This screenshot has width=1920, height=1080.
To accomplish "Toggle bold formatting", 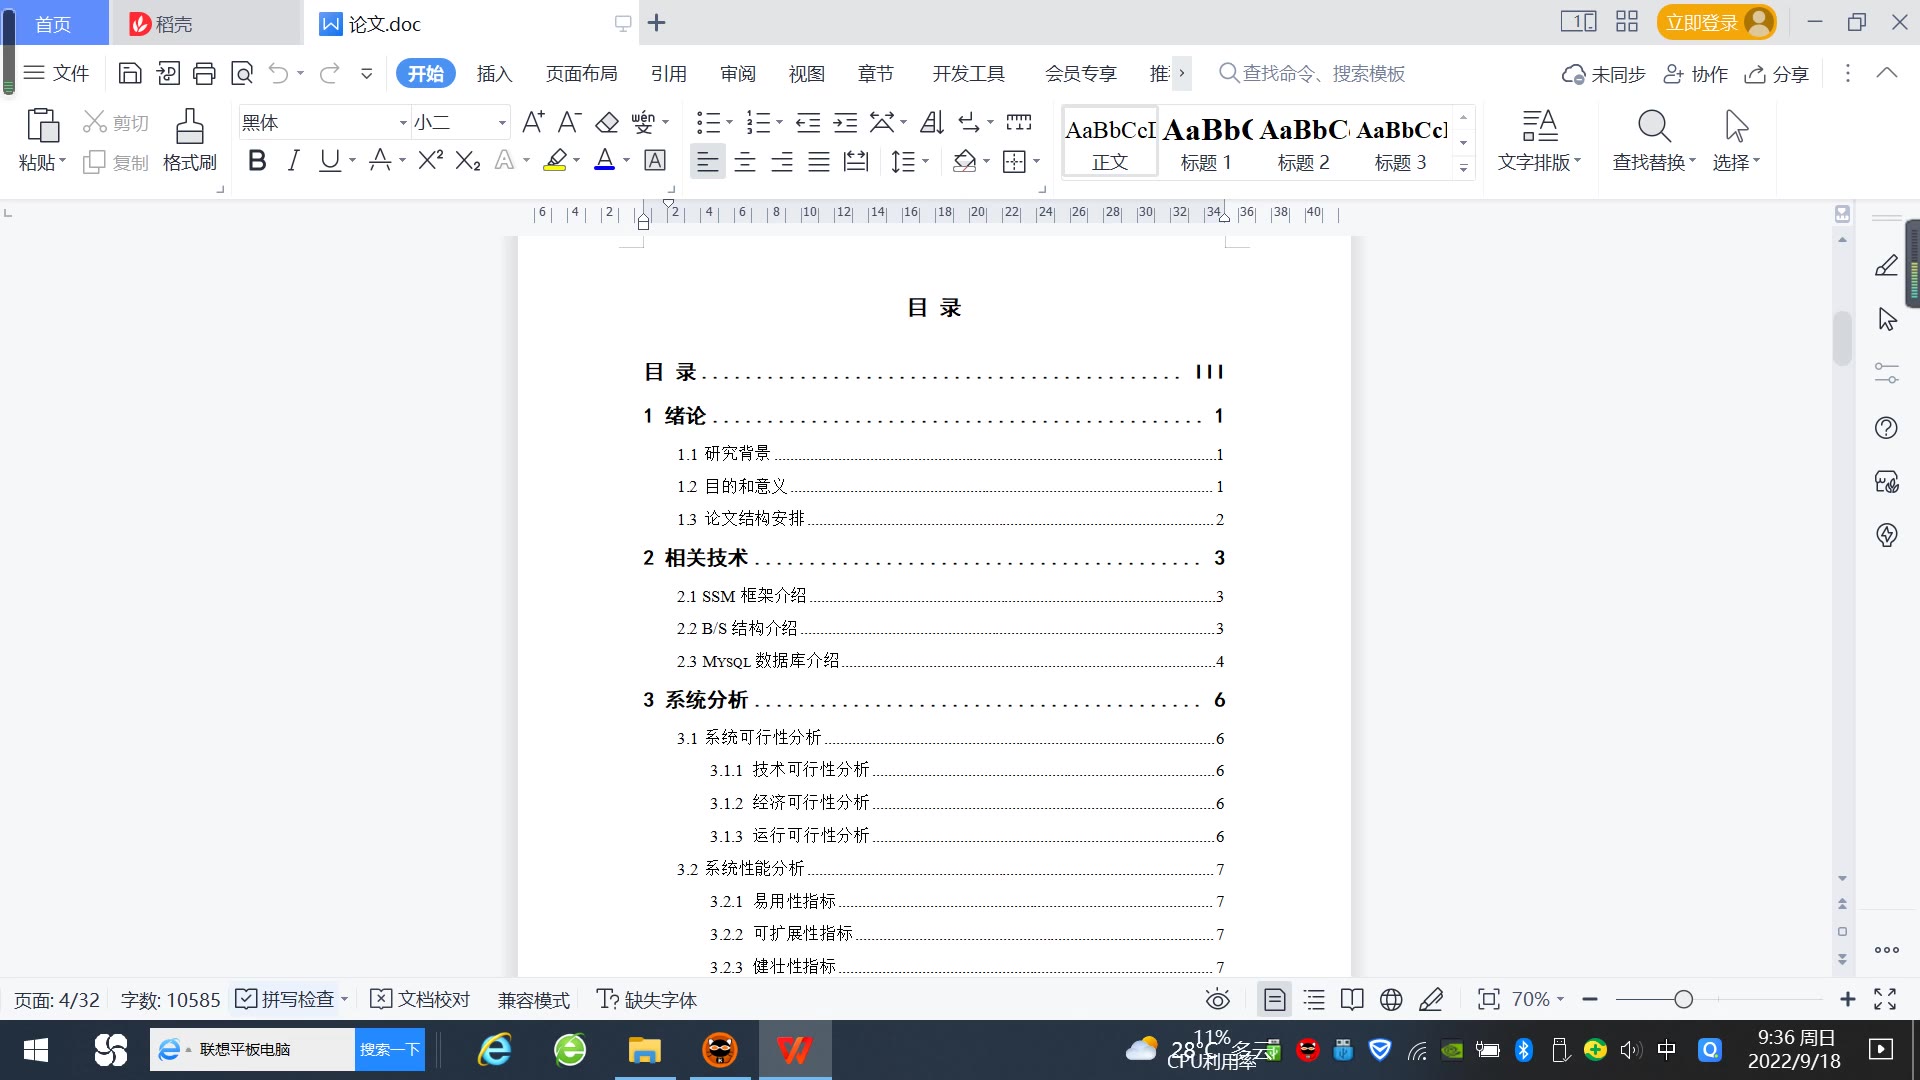I will click(x=257, y=160).
